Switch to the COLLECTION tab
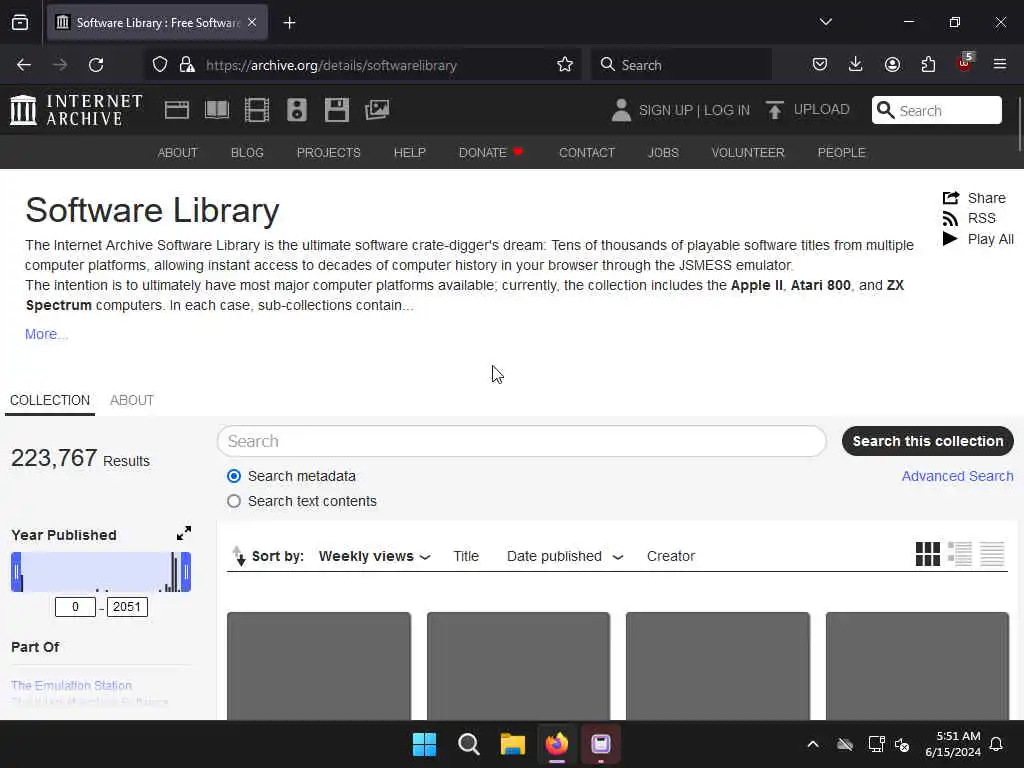 pos(50,400)
